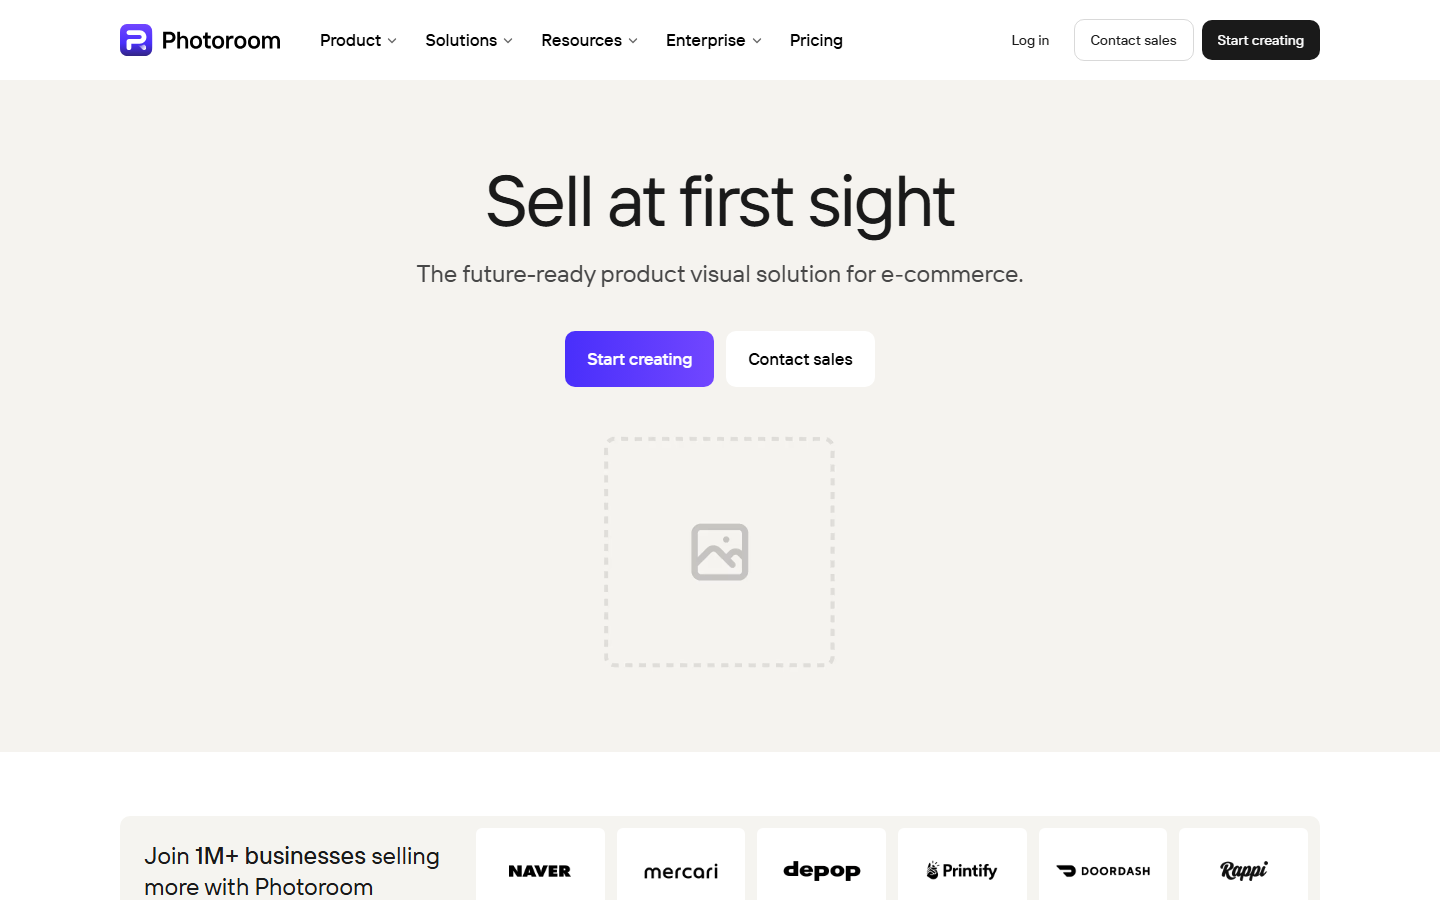The height and width of the screenshot is (900, 1440).
Task: Open the mercari logo card
Action: 681,866
